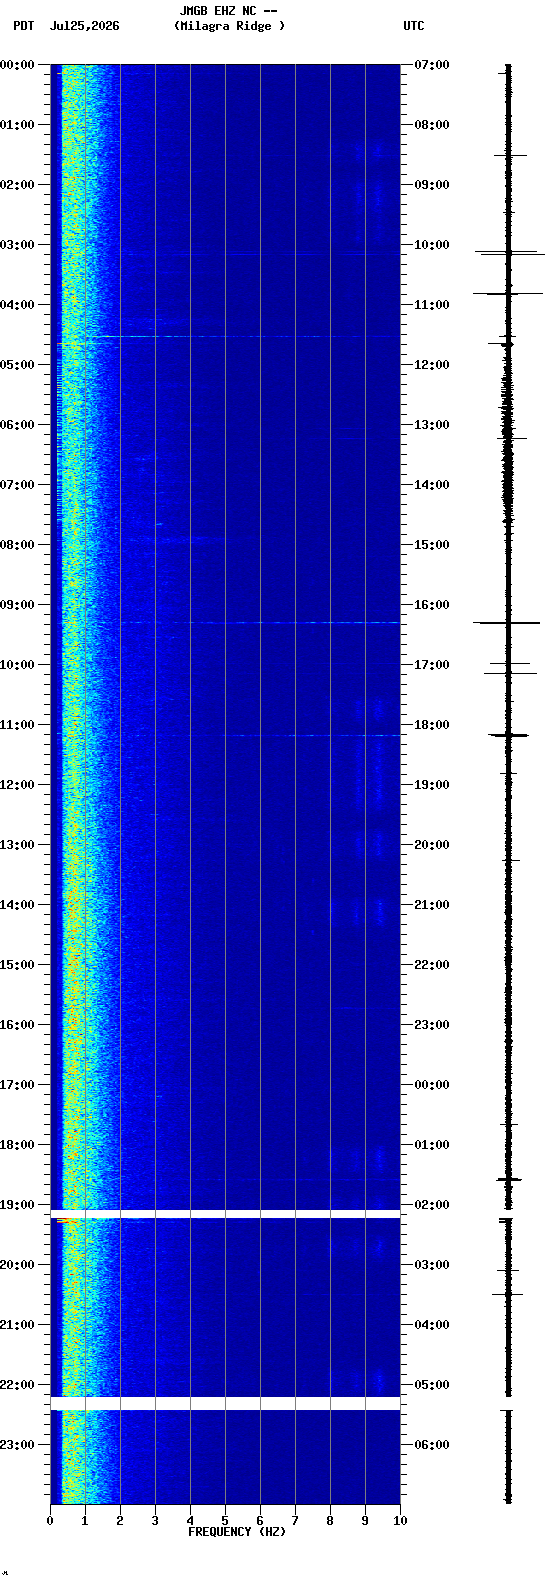
Task: Click PDT time label "03:00"
Action: pyautogui.click(x=17, y=245)
